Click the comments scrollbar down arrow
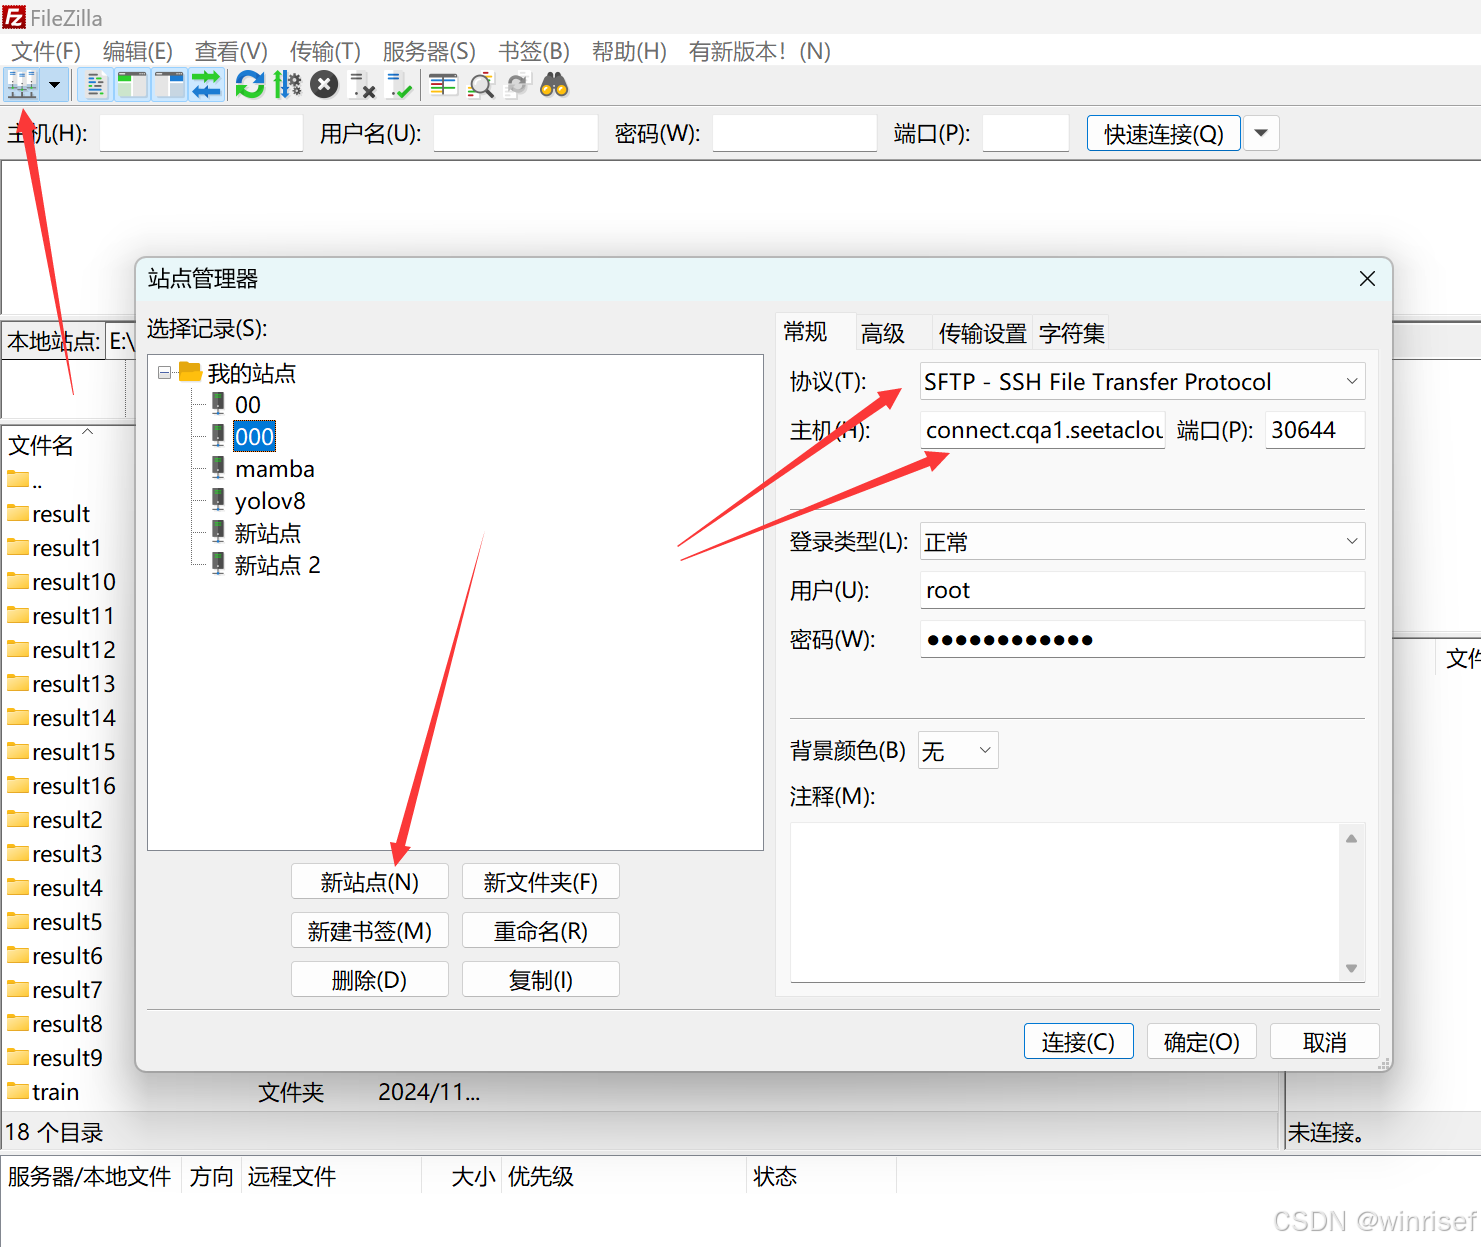 1351,967
